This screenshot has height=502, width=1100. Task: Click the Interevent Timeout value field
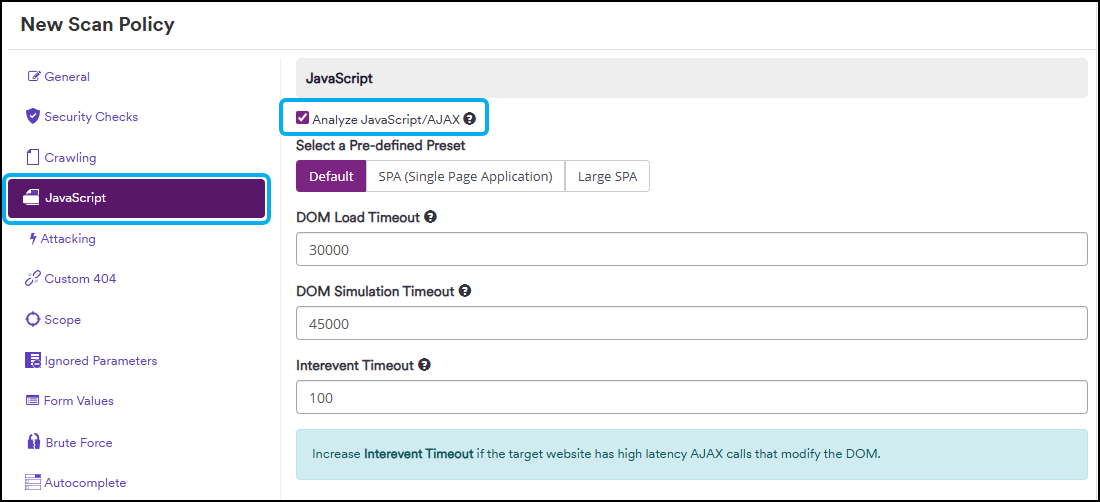(692, 398)
